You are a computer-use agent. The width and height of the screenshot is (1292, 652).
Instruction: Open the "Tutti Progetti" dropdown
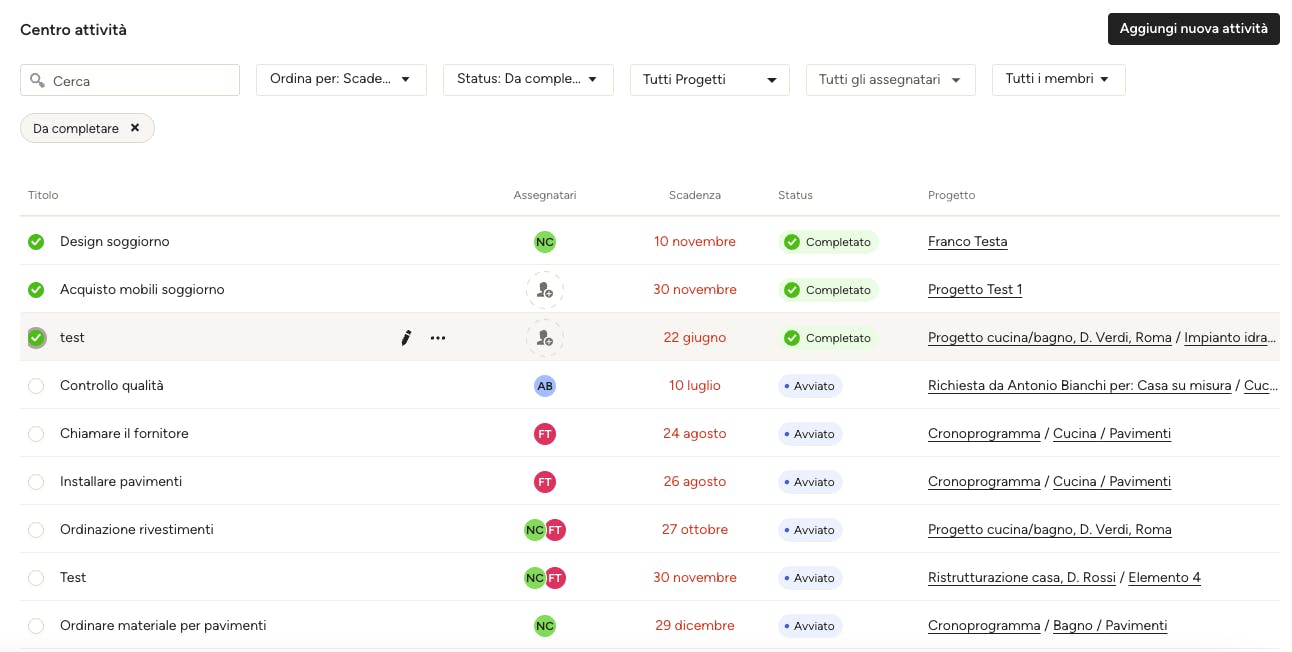710,80
